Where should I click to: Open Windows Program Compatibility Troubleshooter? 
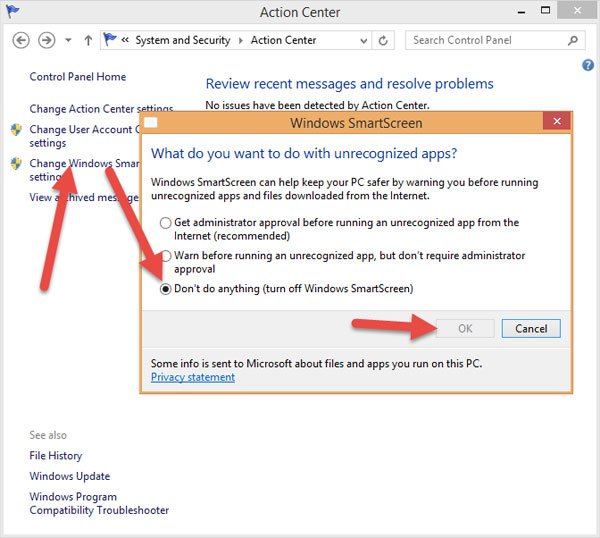[x=99, y=504]
